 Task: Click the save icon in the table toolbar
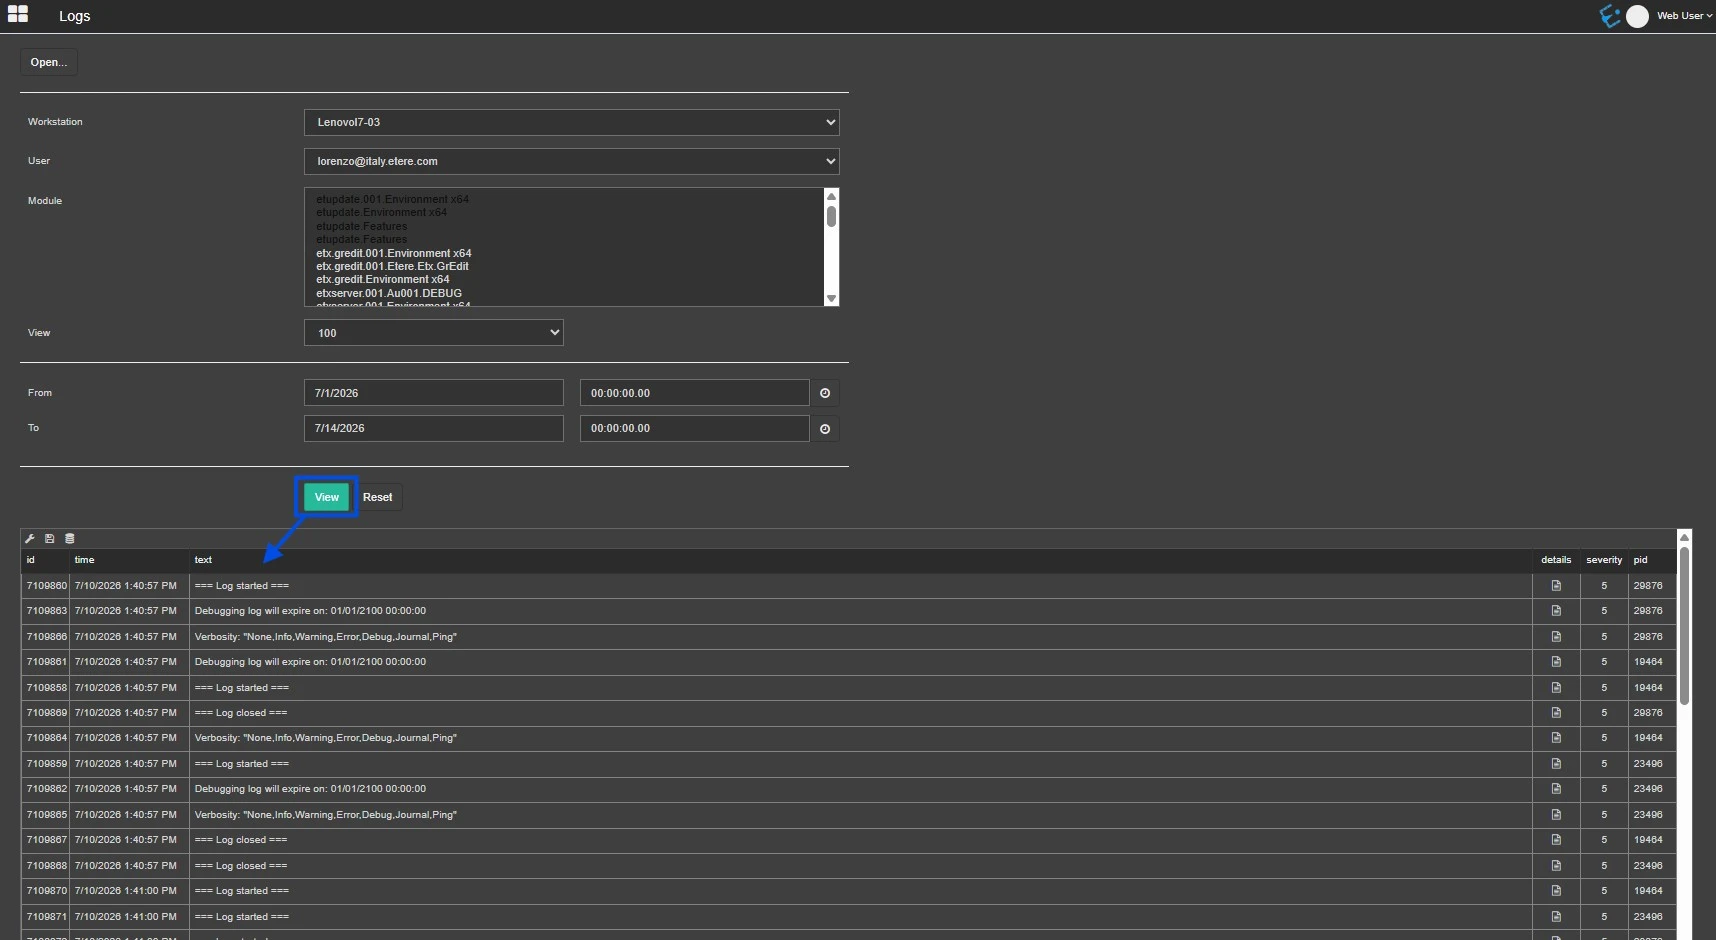[x=50, y=538]
